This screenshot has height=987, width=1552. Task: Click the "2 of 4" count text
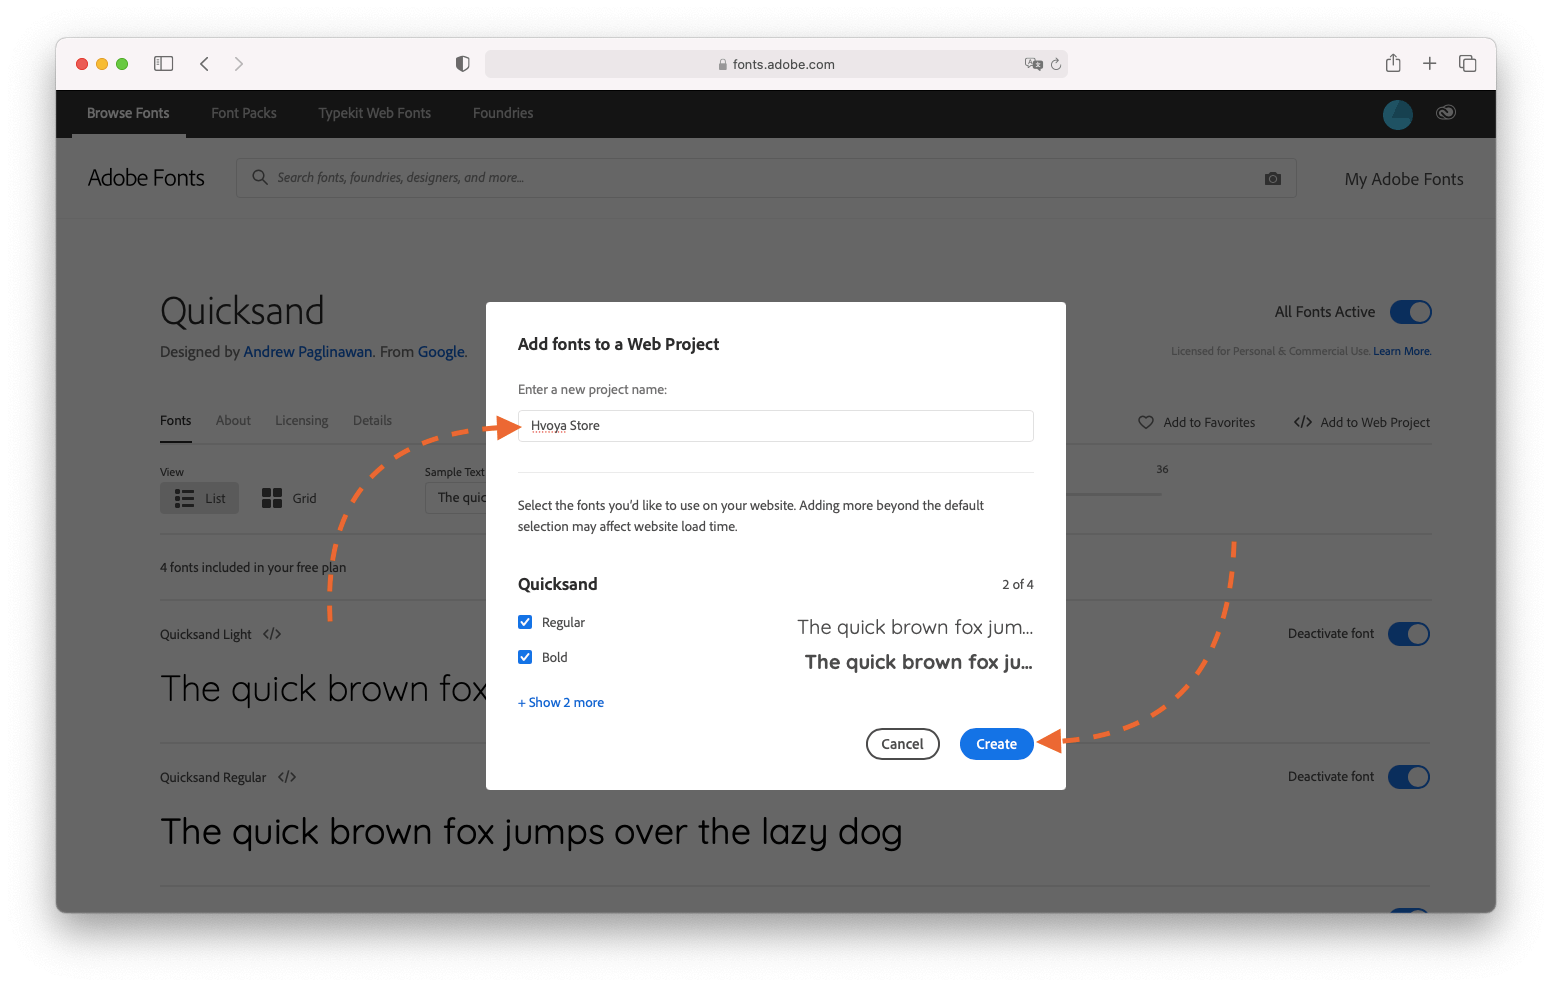point(1017,585)
